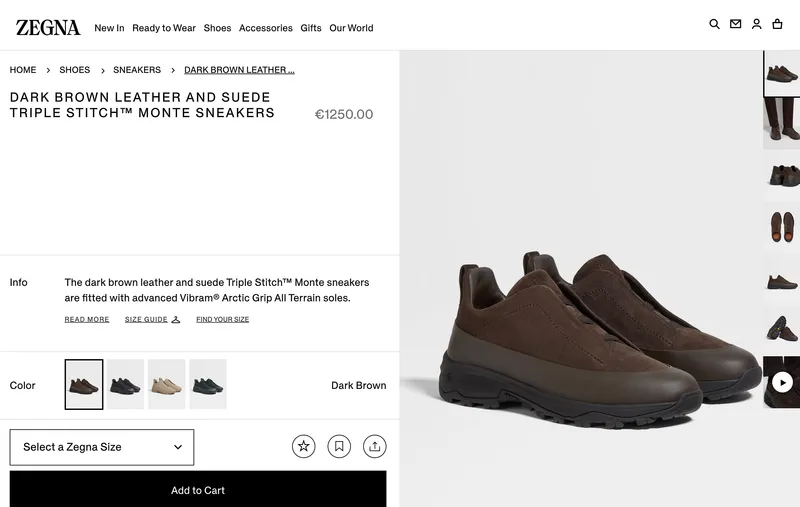Open the Ready to Wear menu

[164, 28]
